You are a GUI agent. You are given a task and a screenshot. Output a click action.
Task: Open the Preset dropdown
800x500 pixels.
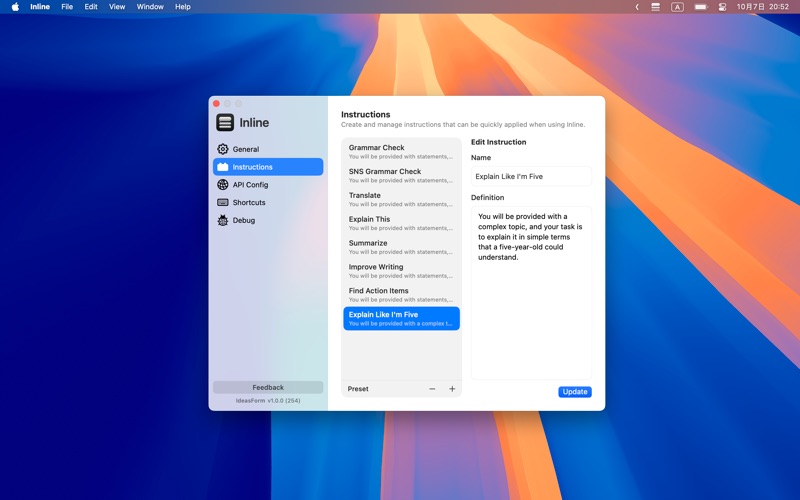358,389
